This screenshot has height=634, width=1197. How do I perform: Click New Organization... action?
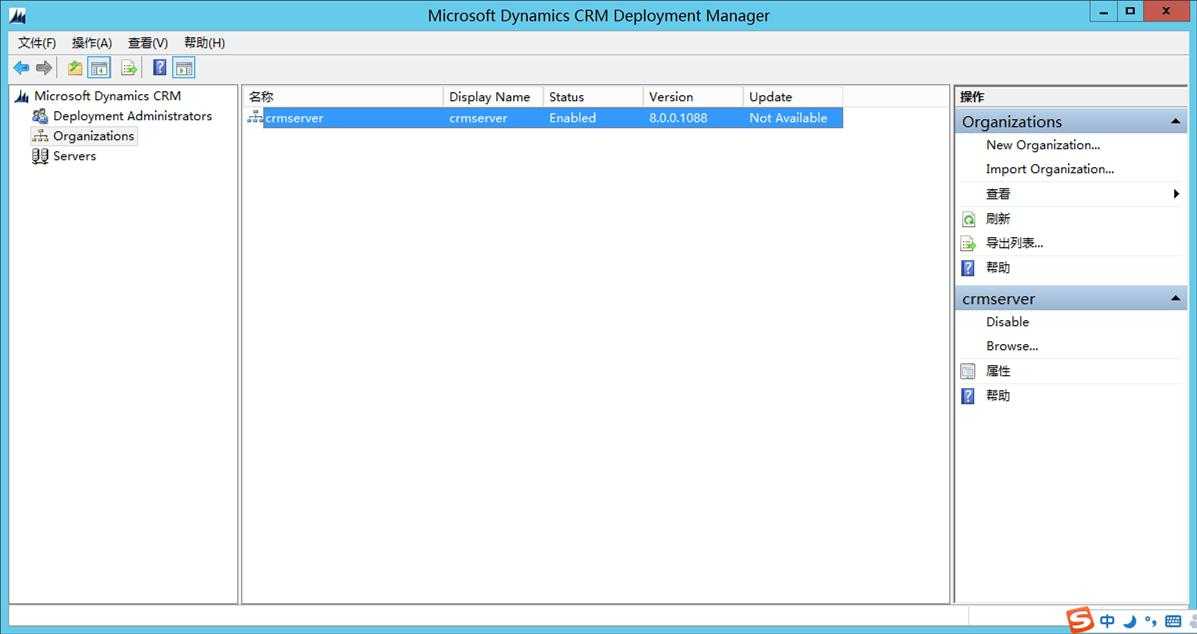[x=1043, y=145]
